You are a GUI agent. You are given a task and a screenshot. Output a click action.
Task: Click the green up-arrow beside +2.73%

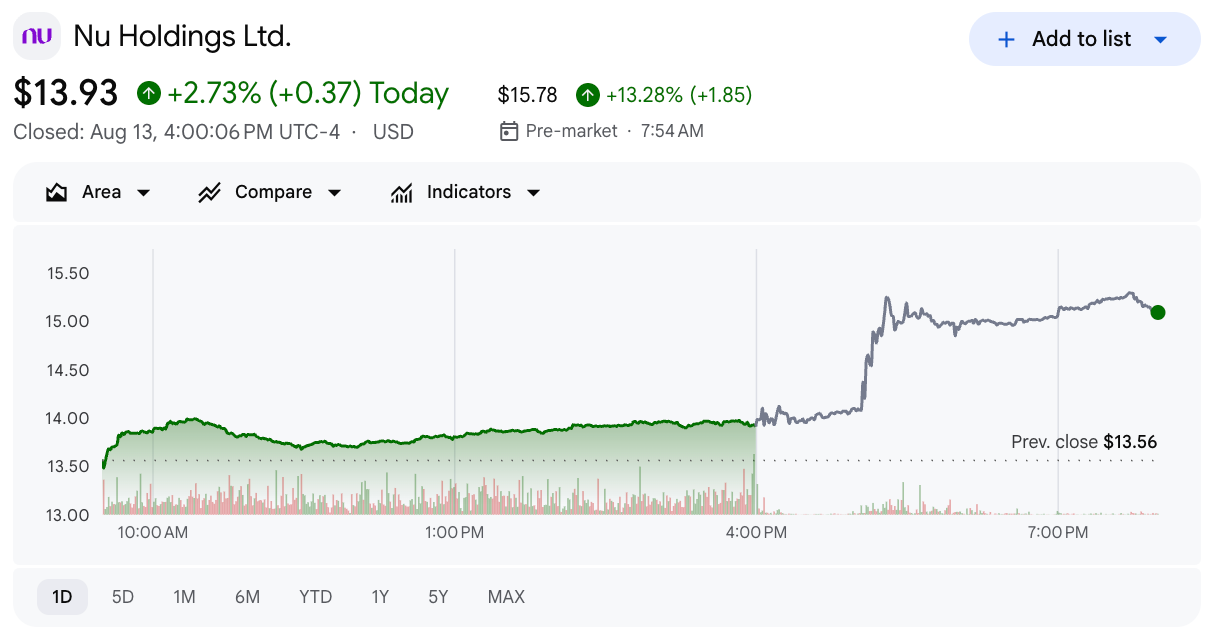149,94
